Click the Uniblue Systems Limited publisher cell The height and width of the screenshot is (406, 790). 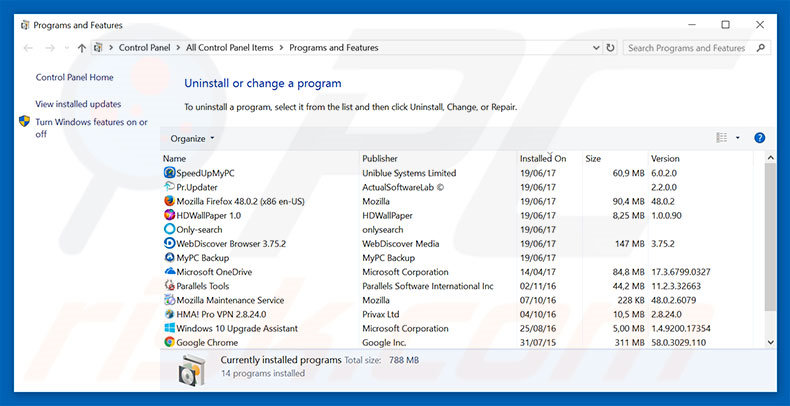409,173
